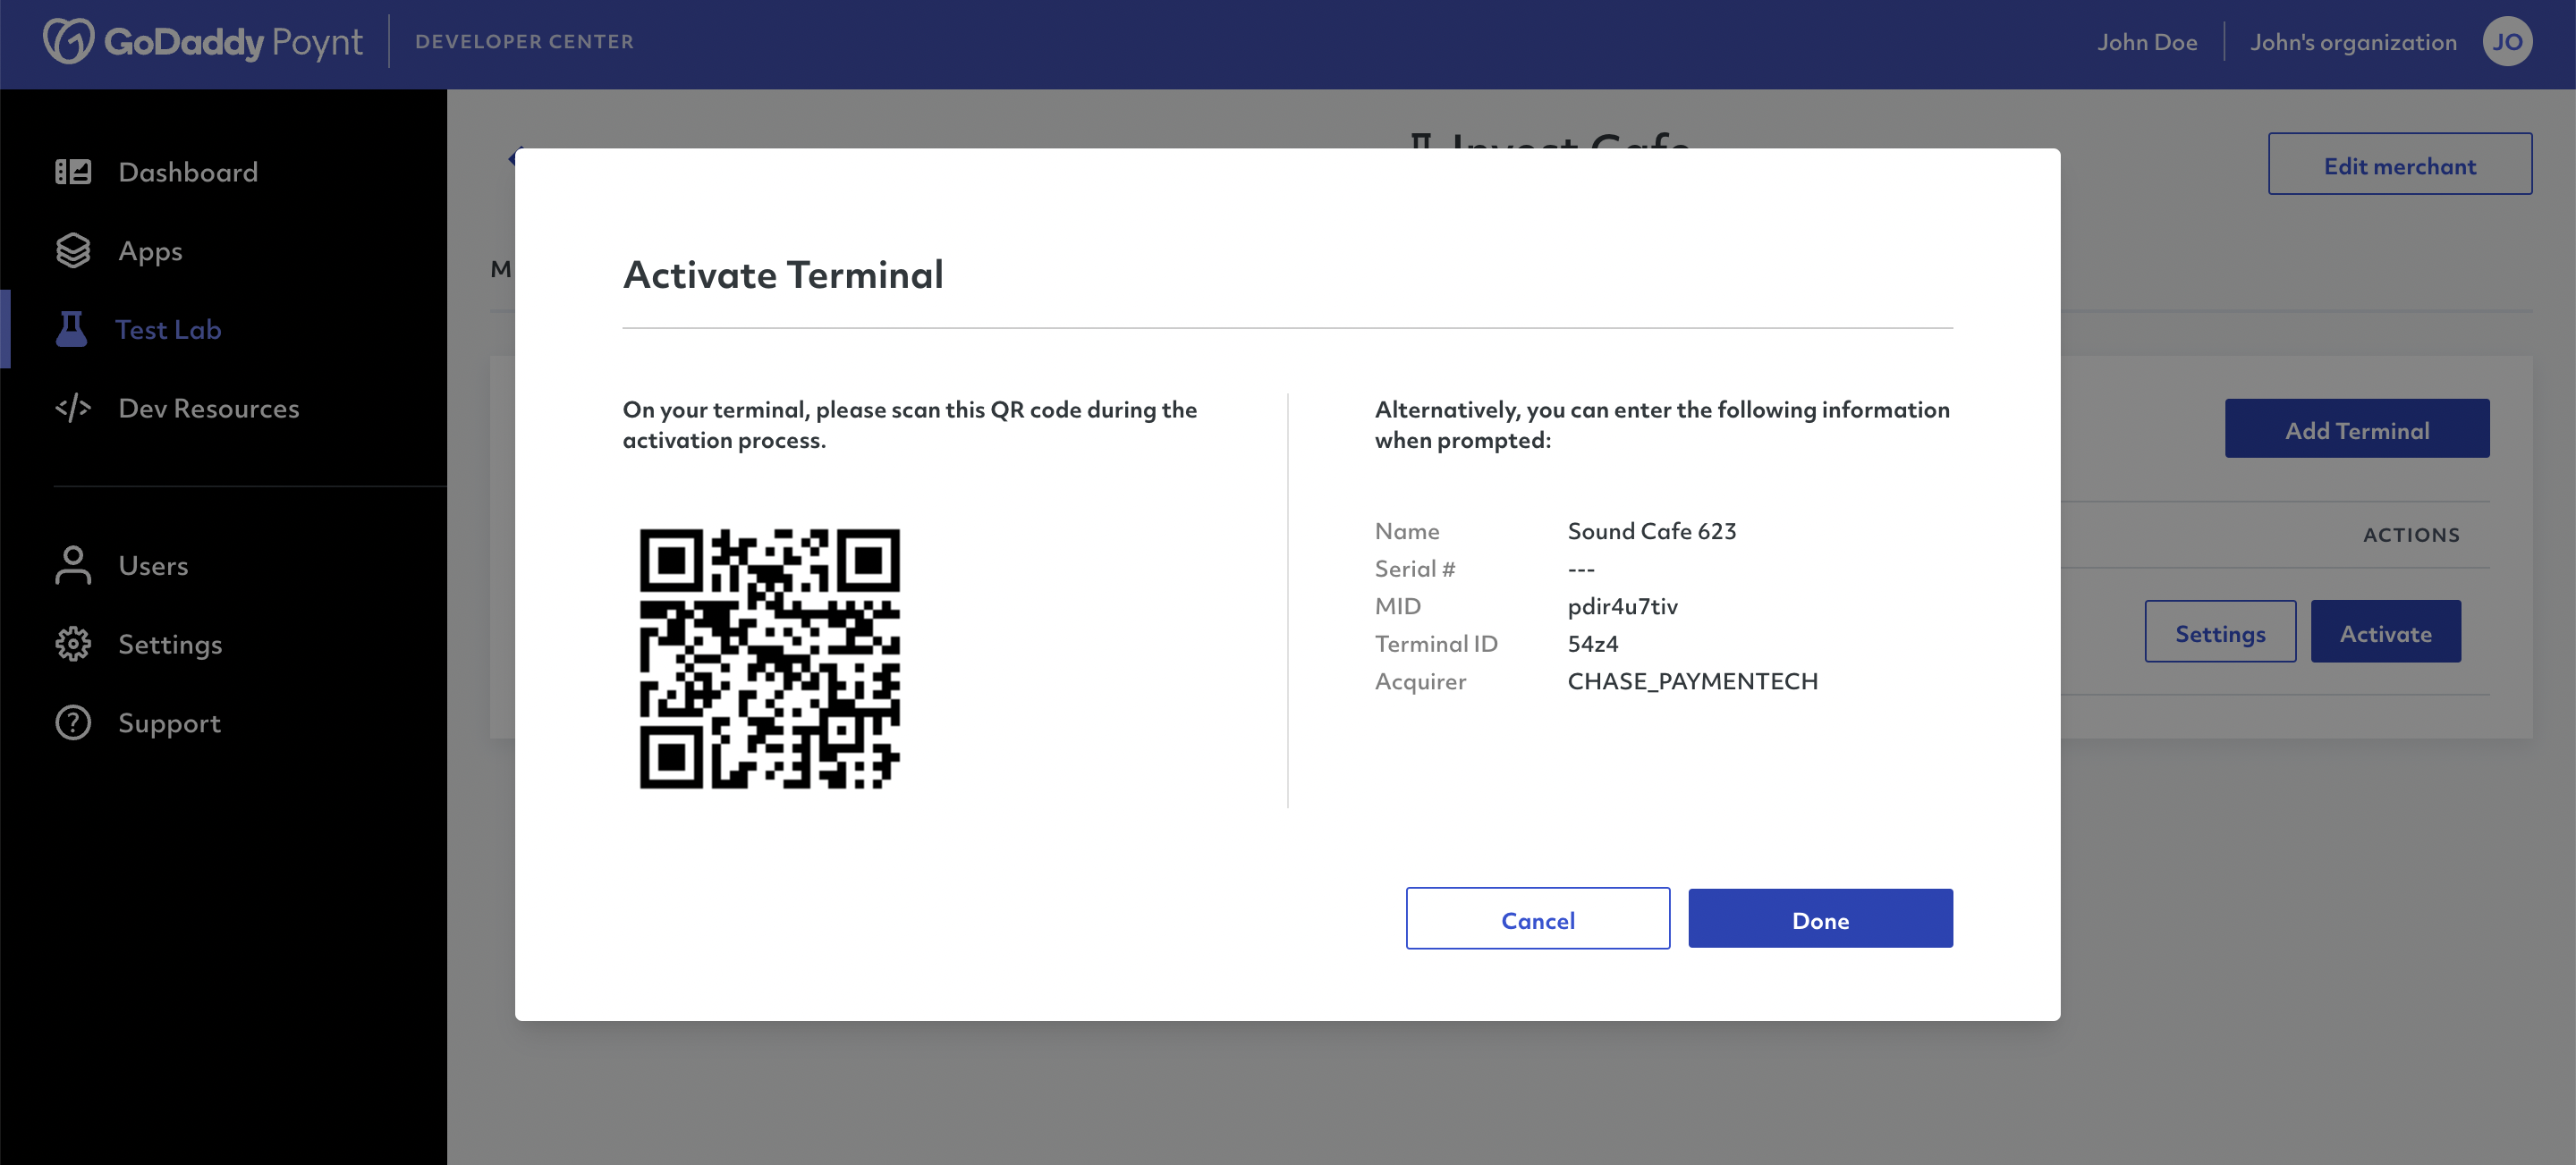Cancel the terminal activation process
Viewport: 2576px width, 1165px height.
(1538, 918)
